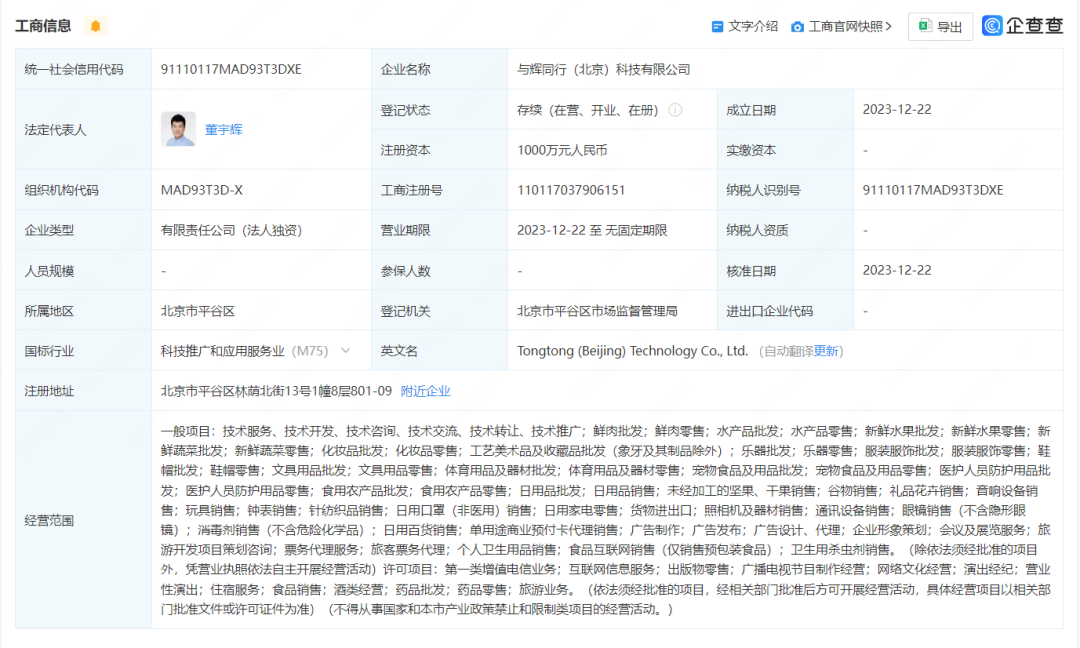Expand the 科技推广和应用服务业 industry dropdown
The height and width of the screenshot is (648, 1080).
(346, 351)
